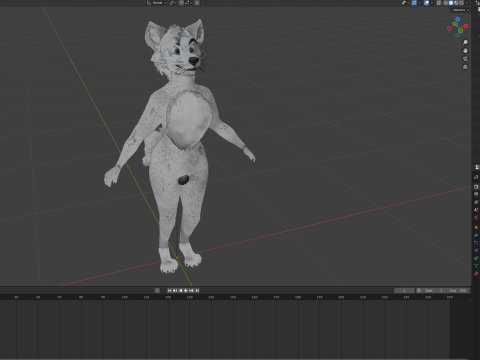Open viewport shading options dropdown
The height and width of the screenshot is (360, 480).
466,3
